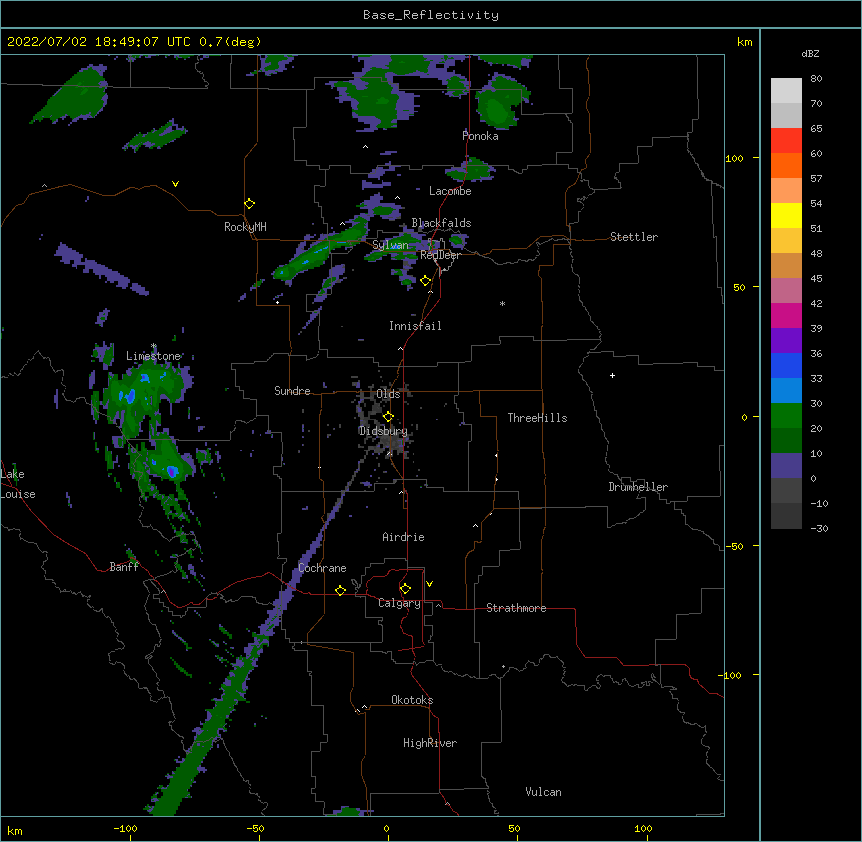The height and width of the screenshot is (842, 862).
Task: Click the Banff town label
Action: 124,567
